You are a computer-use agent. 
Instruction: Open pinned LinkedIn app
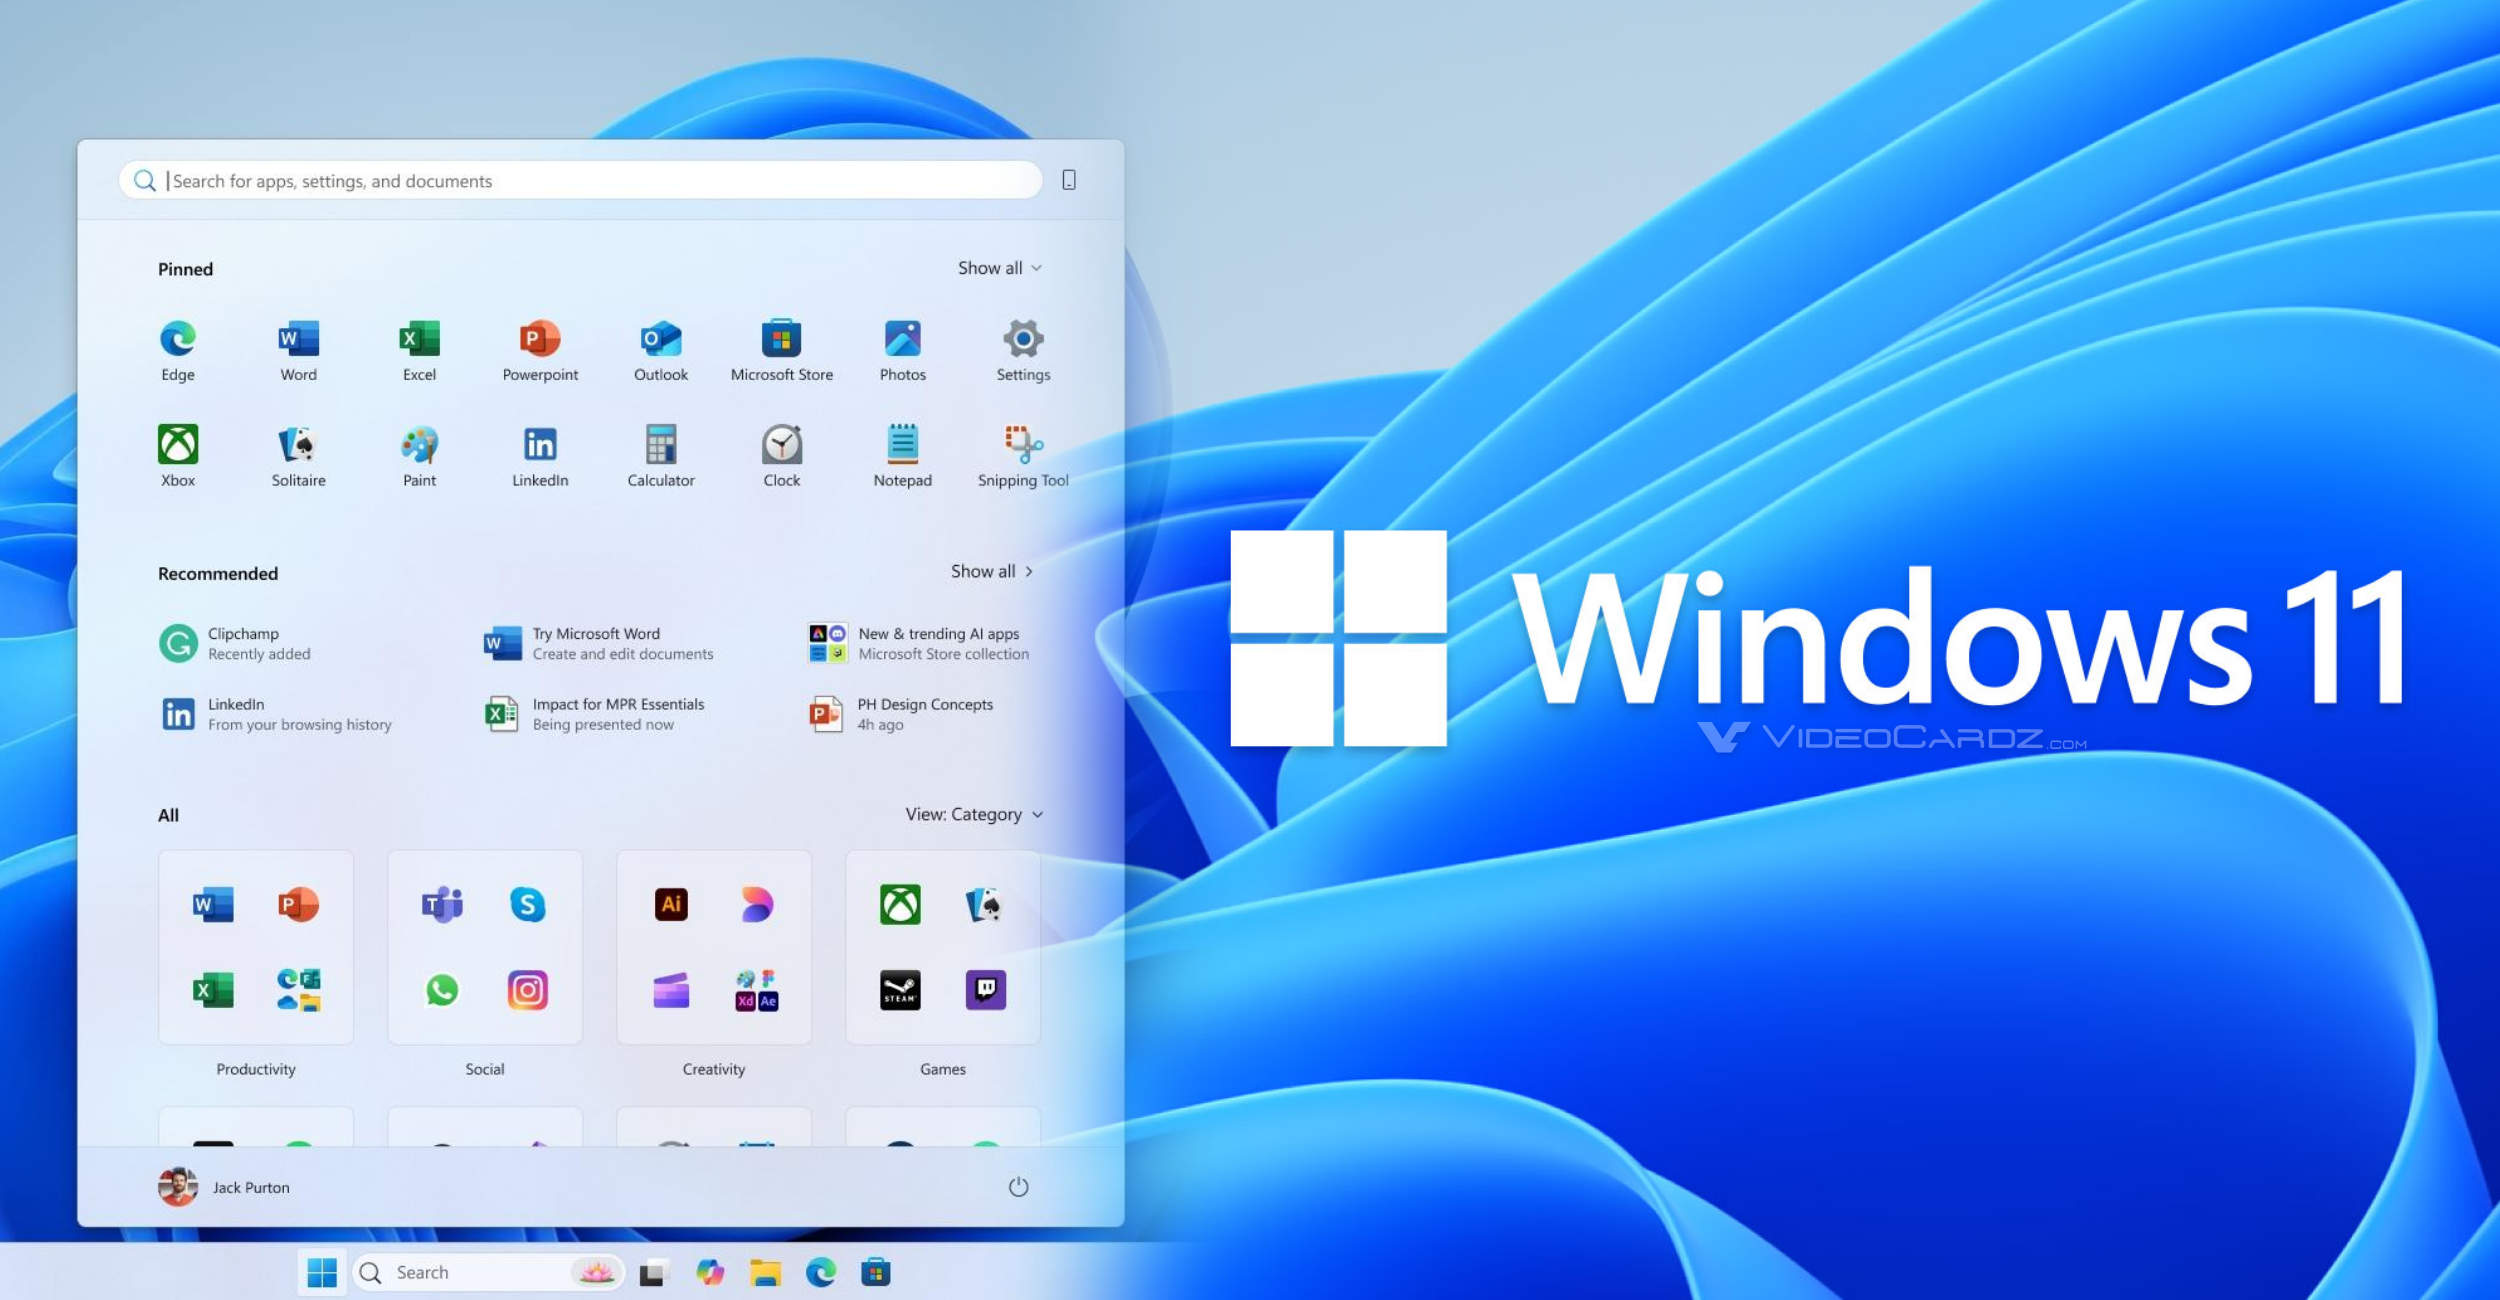[x=540, y=456]
